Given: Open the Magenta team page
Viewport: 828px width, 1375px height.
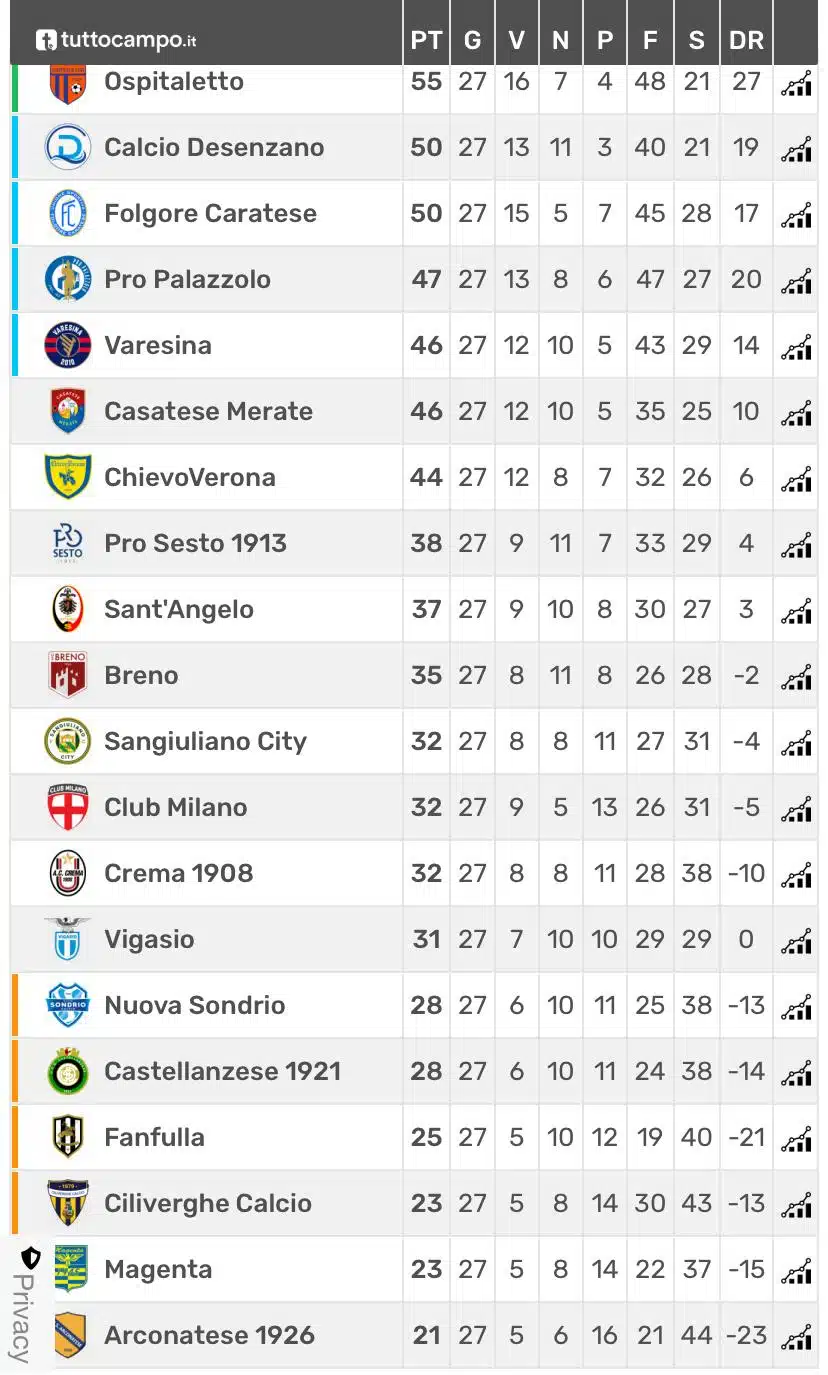Looking at the screenshot, I should 158,1269.
